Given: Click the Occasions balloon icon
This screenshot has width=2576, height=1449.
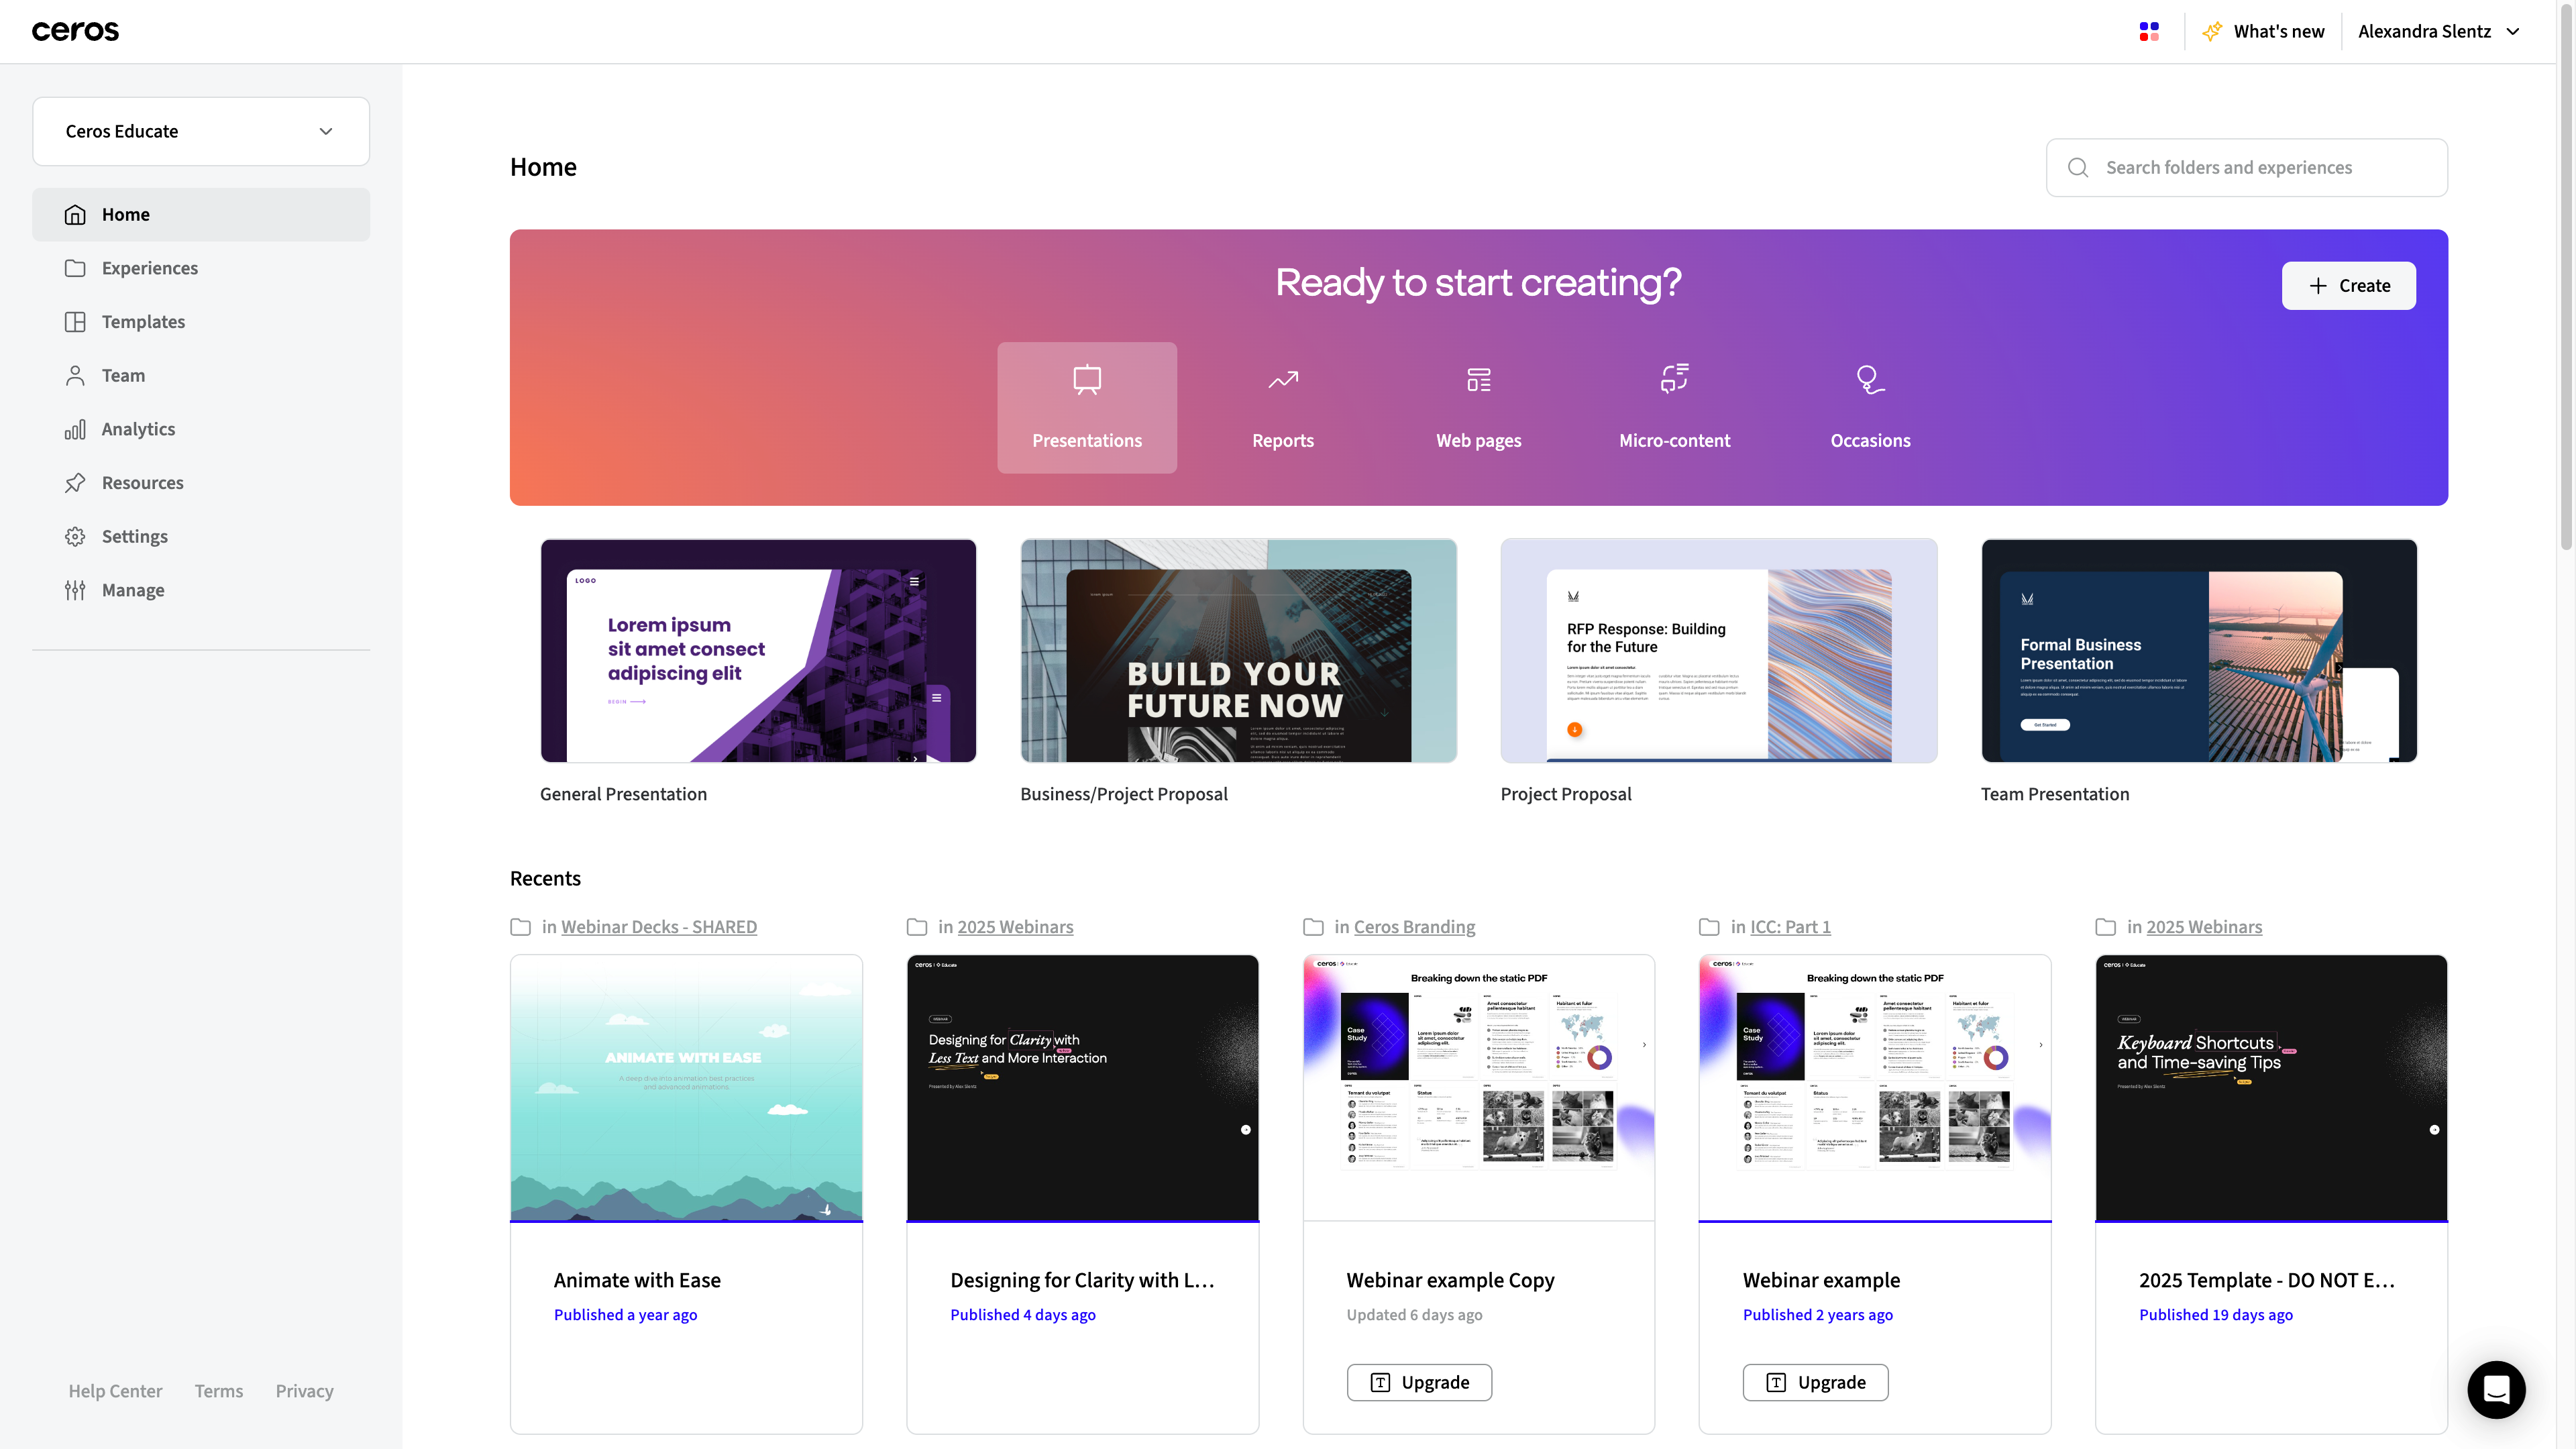Looking at the screenshot, I should (1870, 380).
